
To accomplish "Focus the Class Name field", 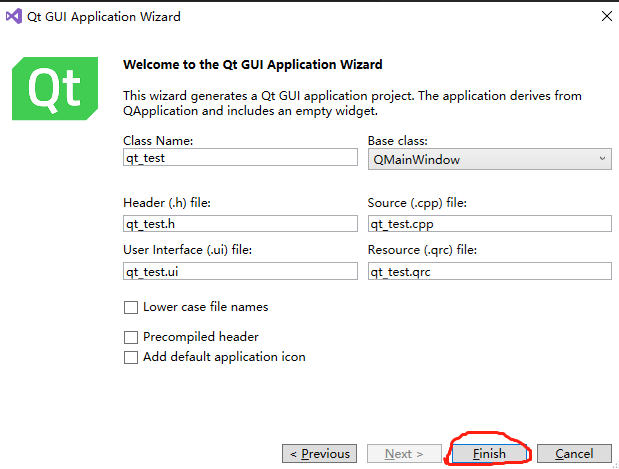I will [x=240, y=157].
